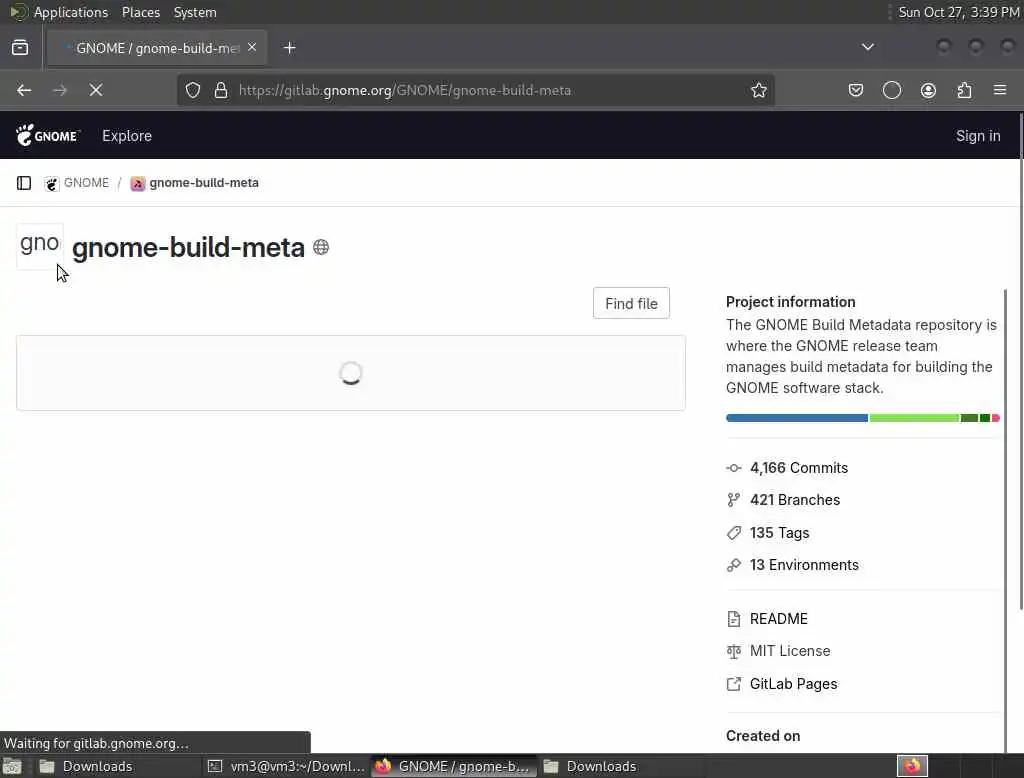Click the pink language bar segment

coord(996,418)
